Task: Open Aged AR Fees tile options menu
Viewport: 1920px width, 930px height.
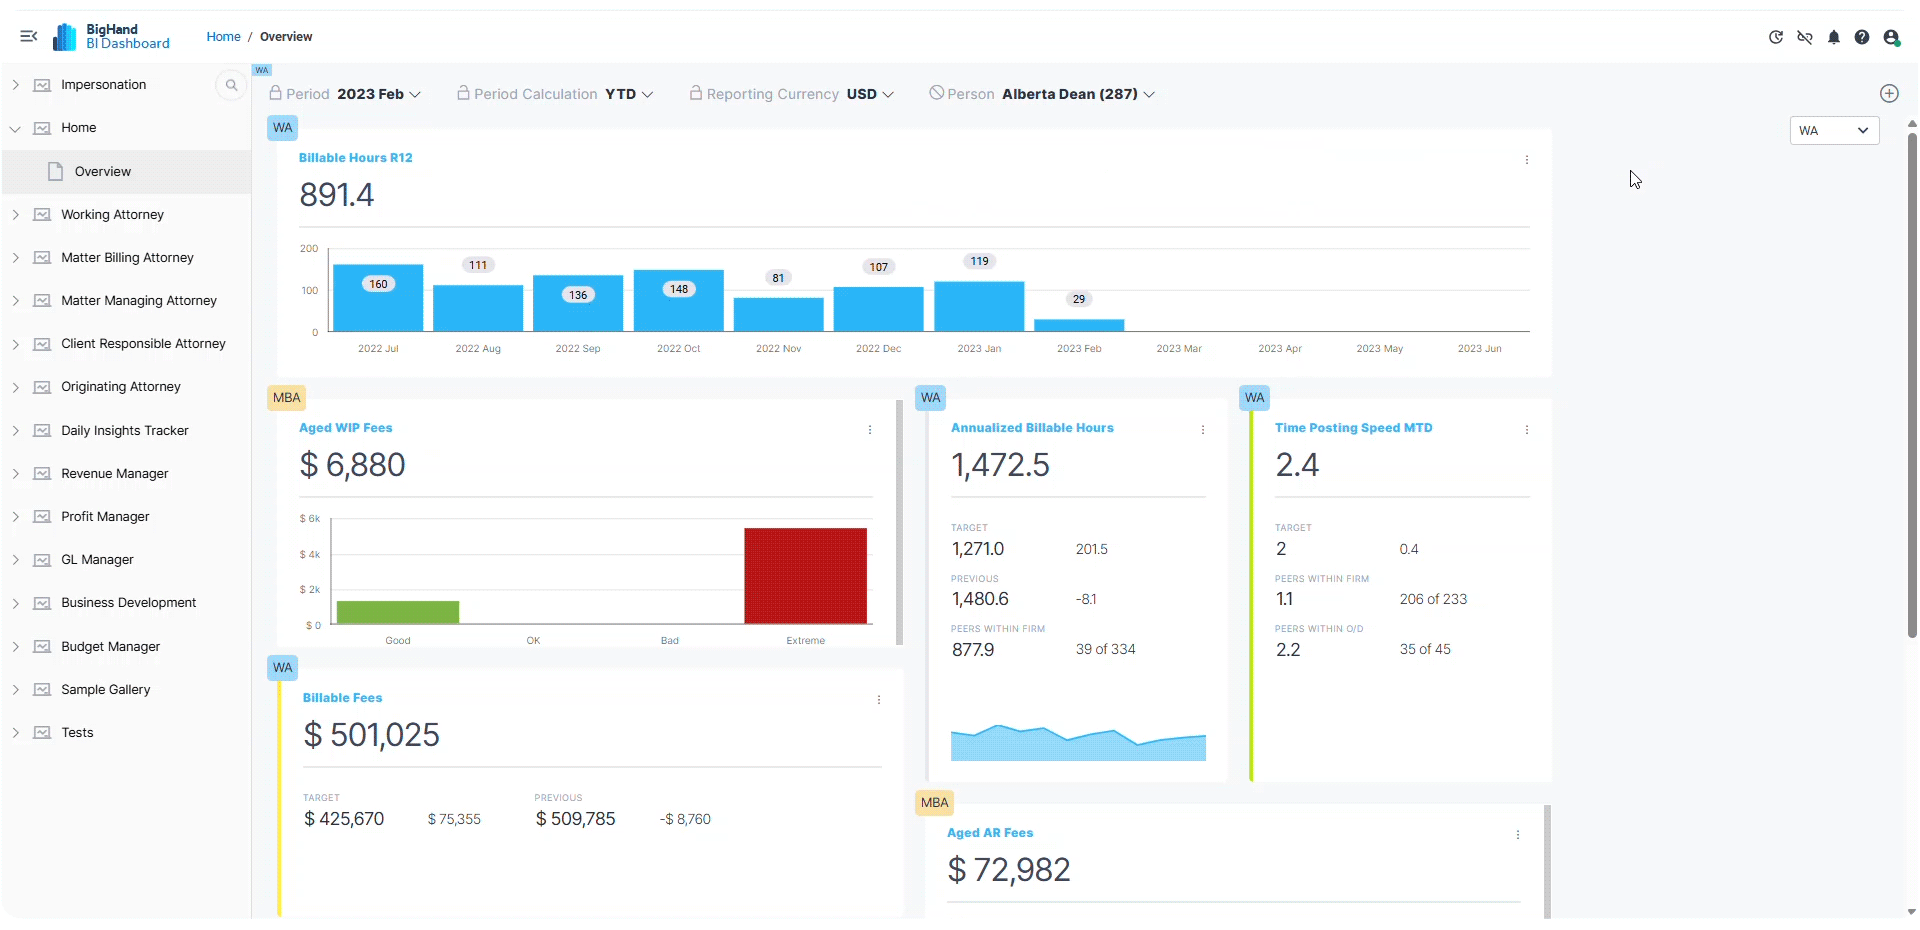Action: coord(1518,835)
